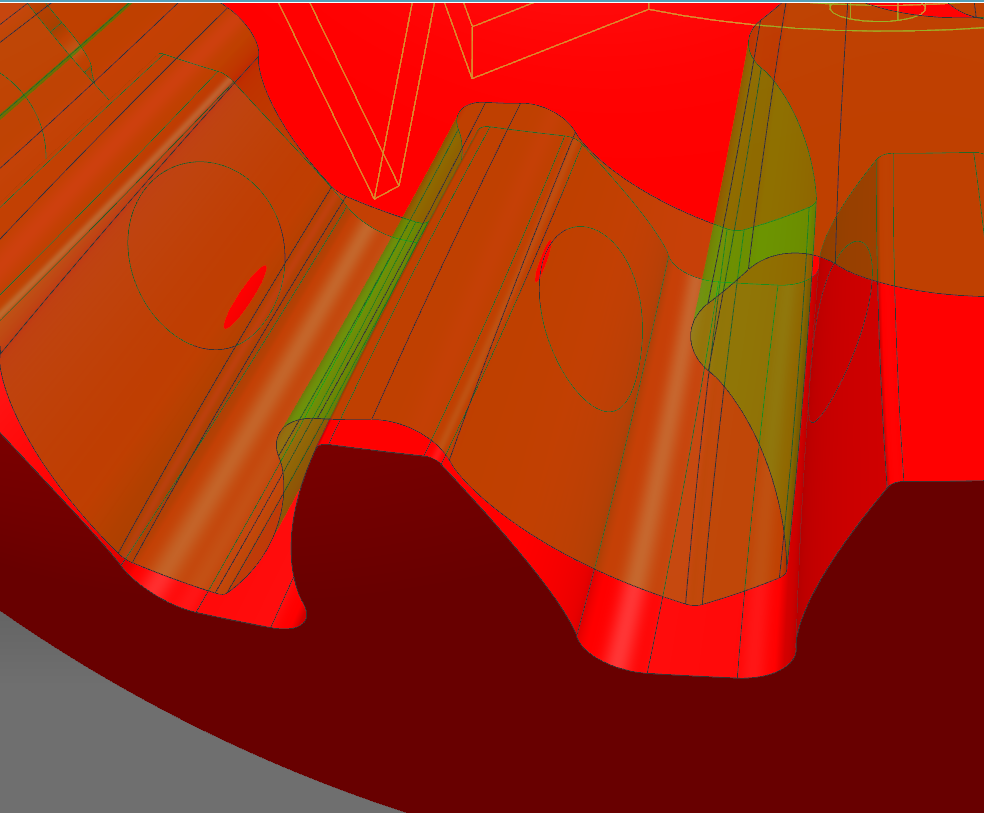Select the ellipse outline on the middle tooth

click(591, 319)
